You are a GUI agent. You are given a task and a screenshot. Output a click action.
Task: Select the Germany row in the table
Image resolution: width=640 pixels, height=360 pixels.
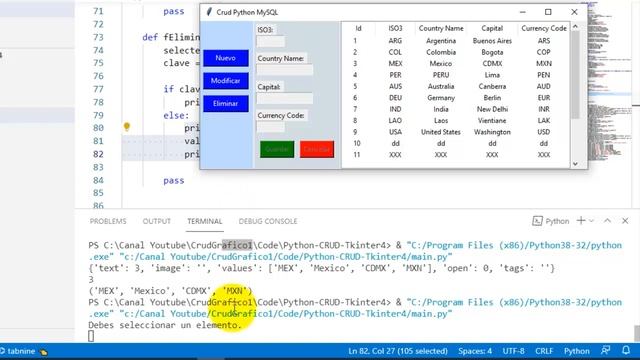456,98
